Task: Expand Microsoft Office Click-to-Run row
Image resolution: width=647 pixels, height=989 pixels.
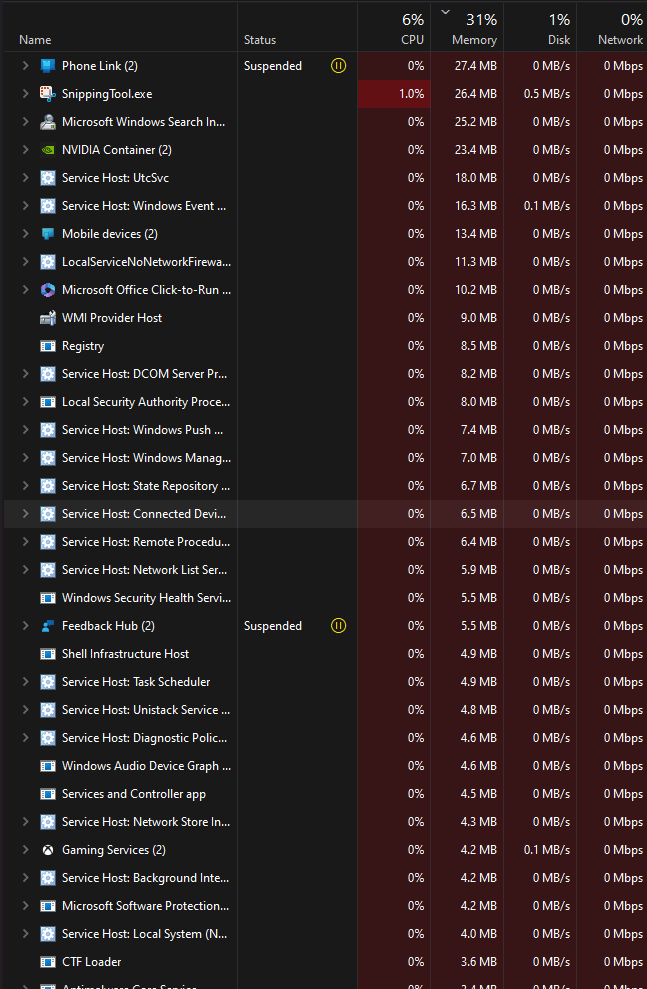Action: tap(25, 290)
